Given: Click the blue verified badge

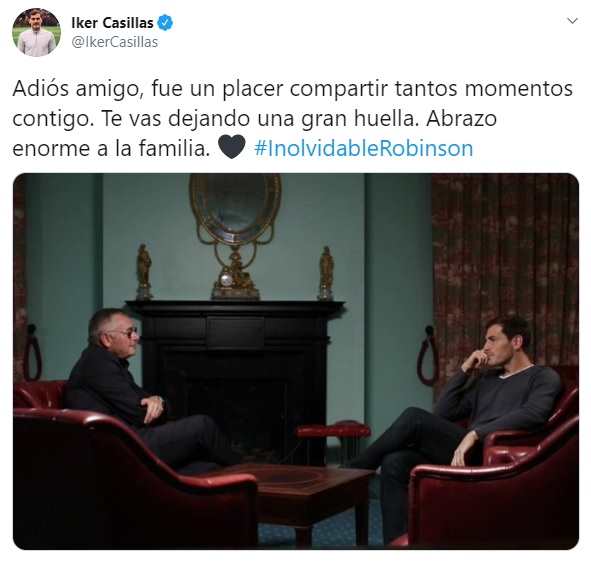Looking at the screenshot, I should pos(165,23).
